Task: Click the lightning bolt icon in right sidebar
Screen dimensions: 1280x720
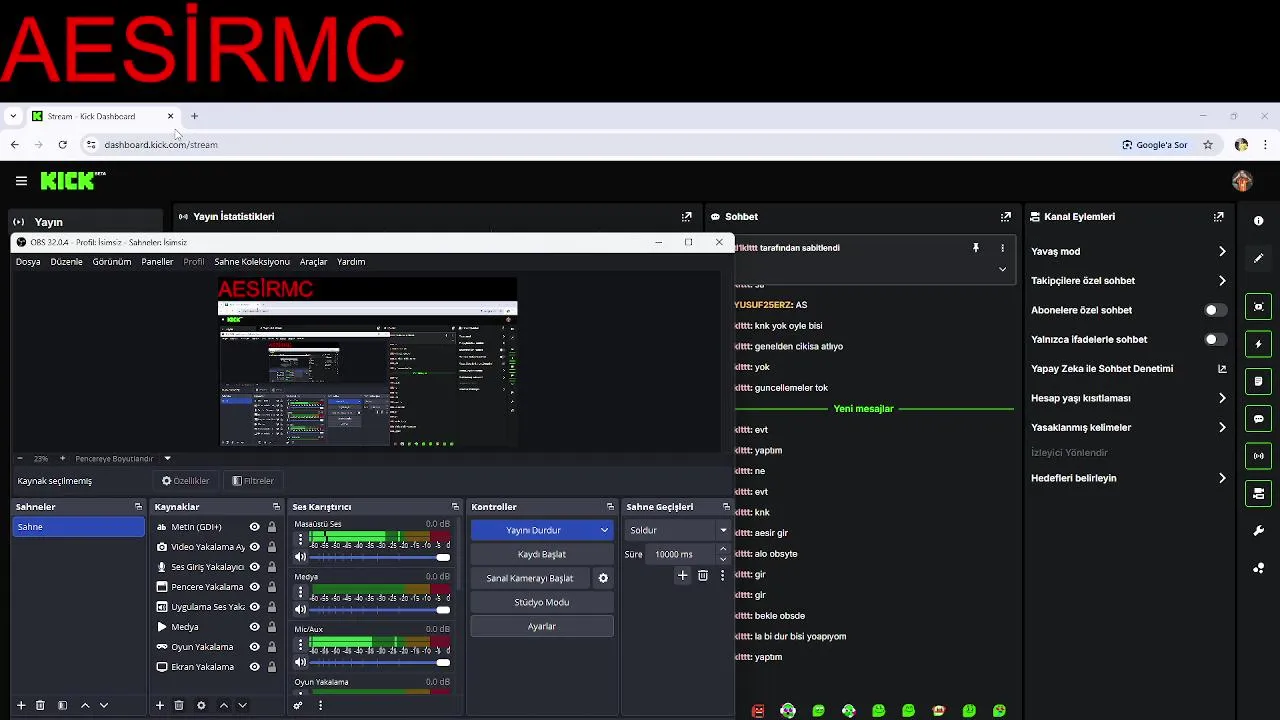Action: click(1258, 344)
